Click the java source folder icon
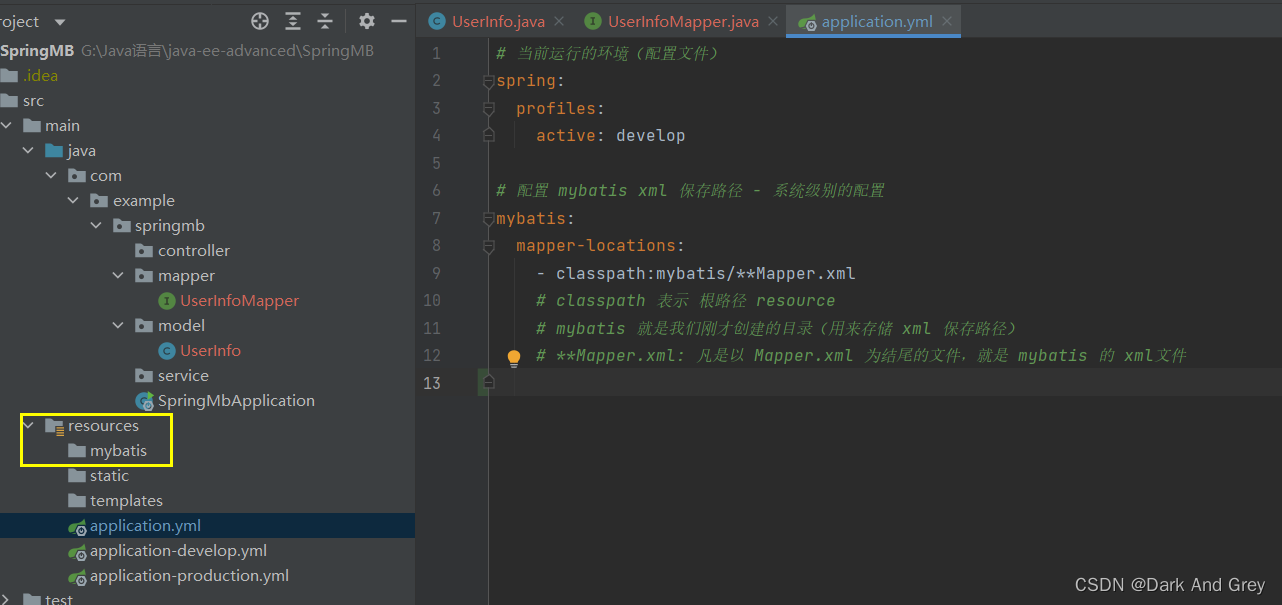This screenshot has width=1282, height=605. (54, 150)
